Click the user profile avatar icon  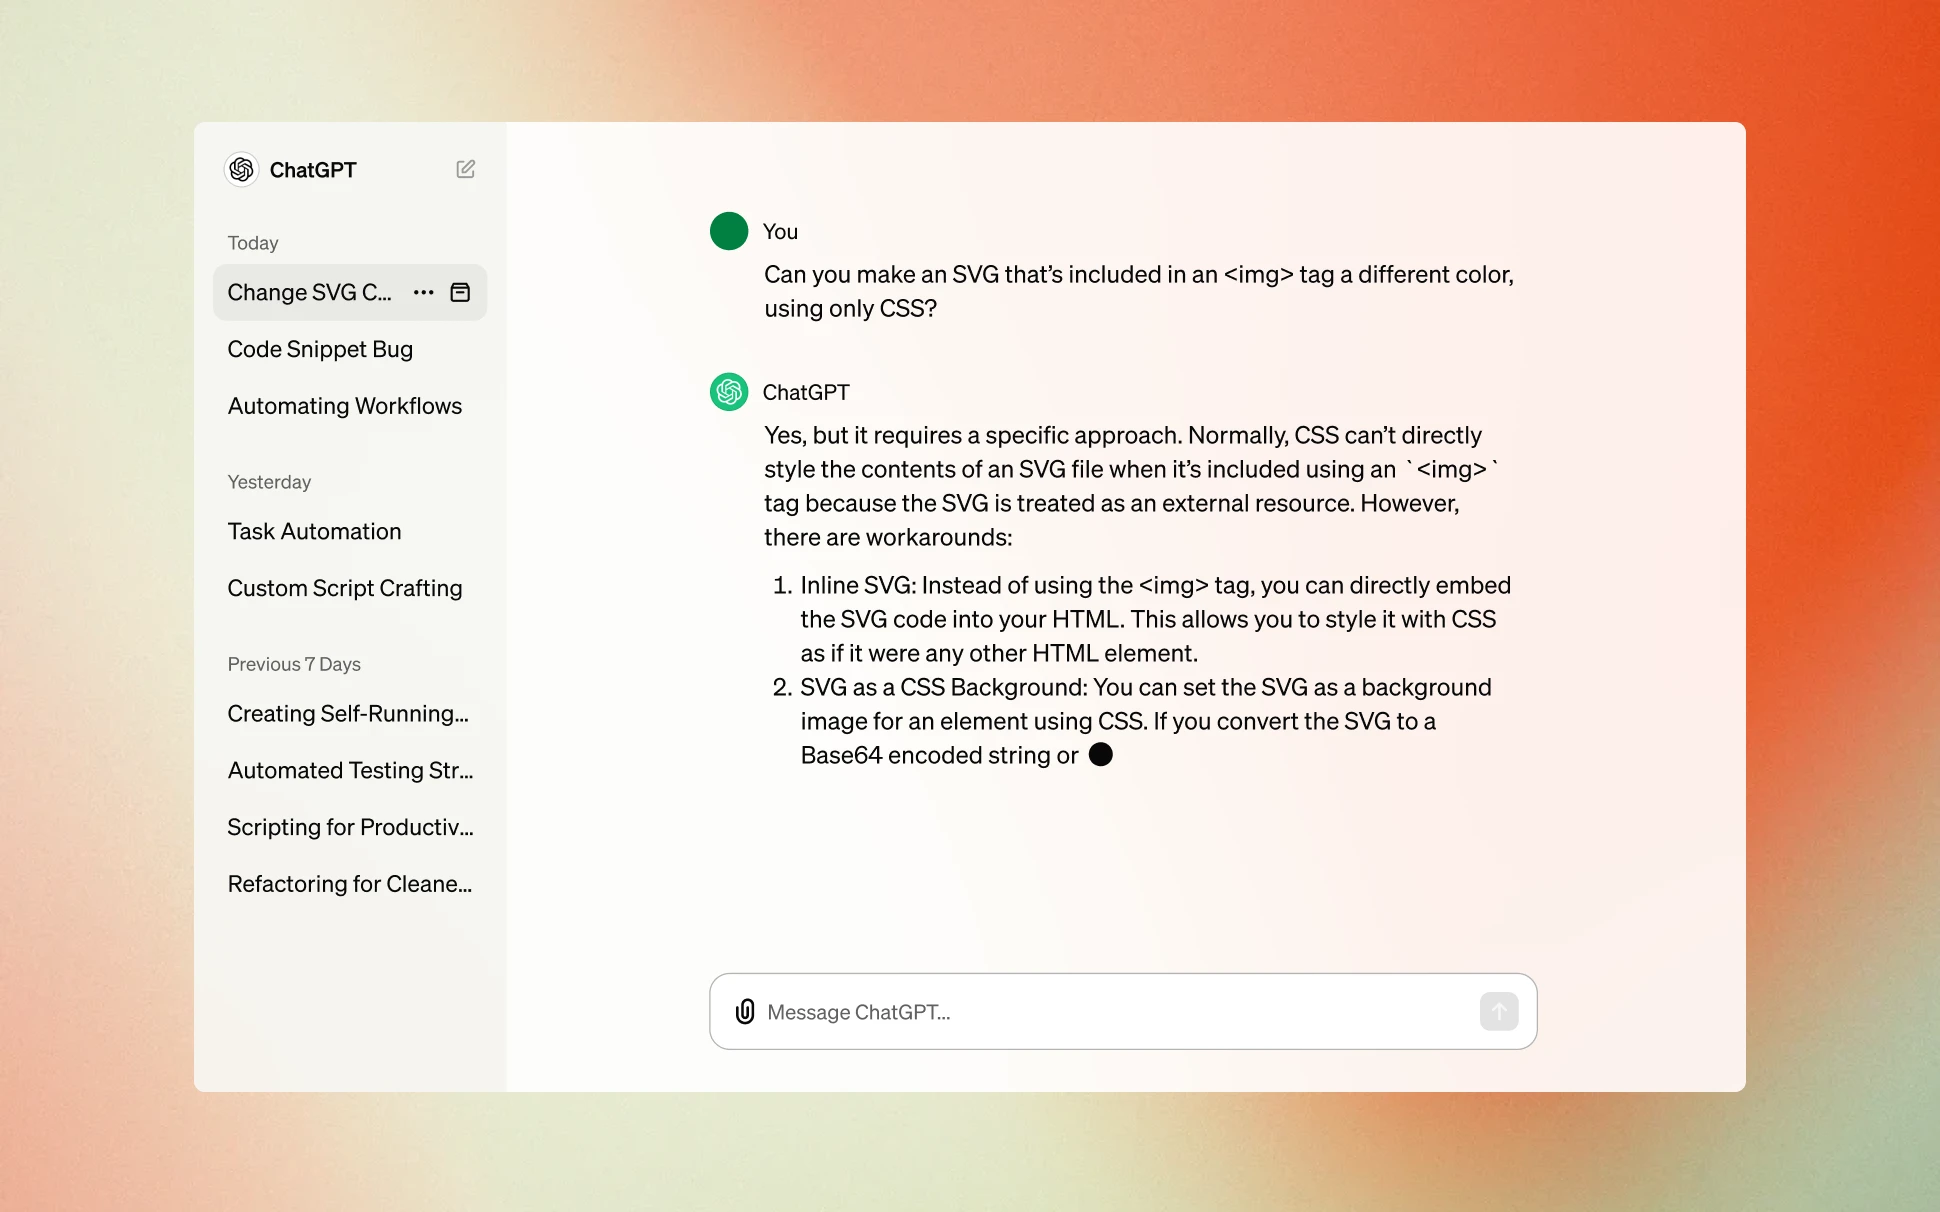tap(729, 229)
